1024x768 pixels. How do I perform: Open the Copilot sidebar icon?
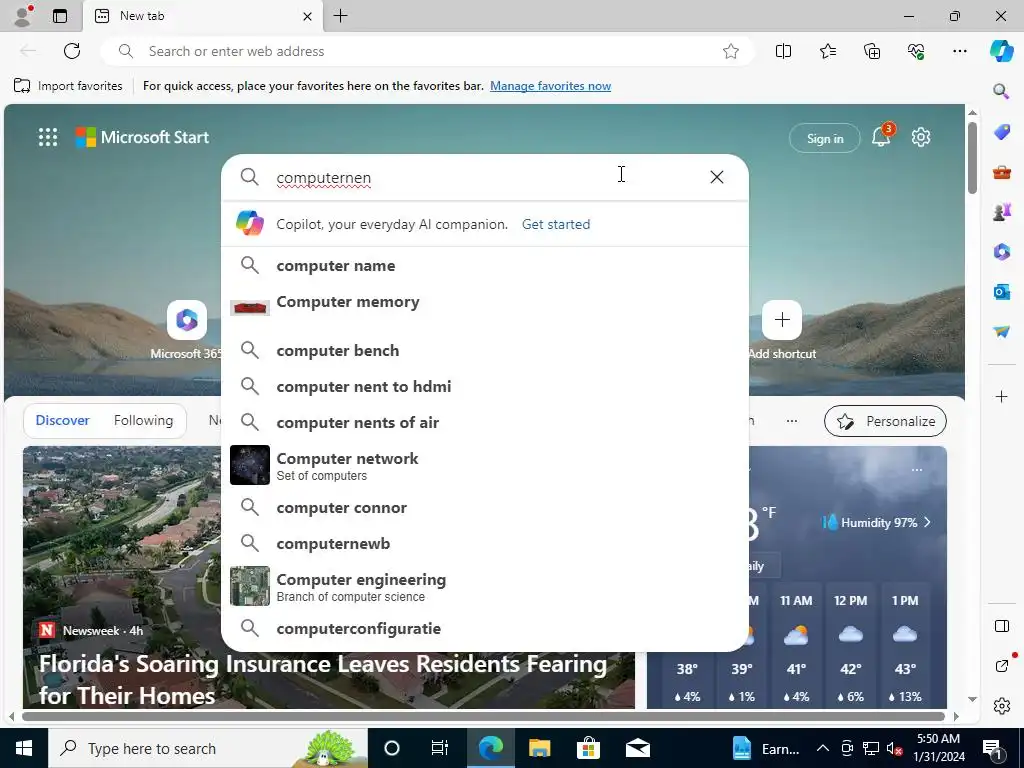tap(1001, 51)
